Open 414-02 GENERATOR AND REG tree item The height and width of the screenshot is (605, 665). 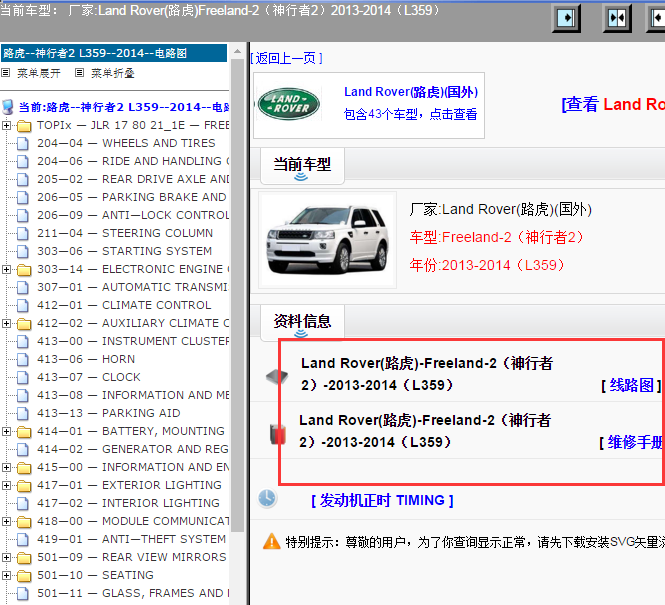point(133,449)
